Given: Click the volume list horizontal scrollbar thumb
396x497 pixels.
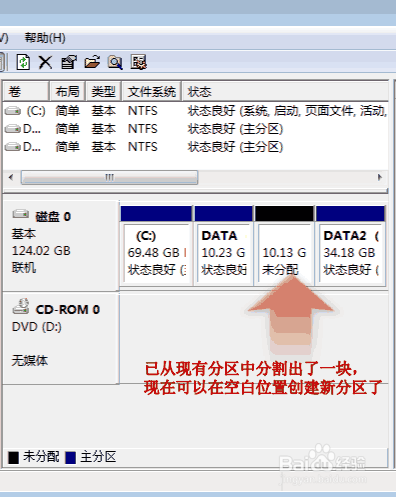Looking at the screenshot, I should 109,177.
